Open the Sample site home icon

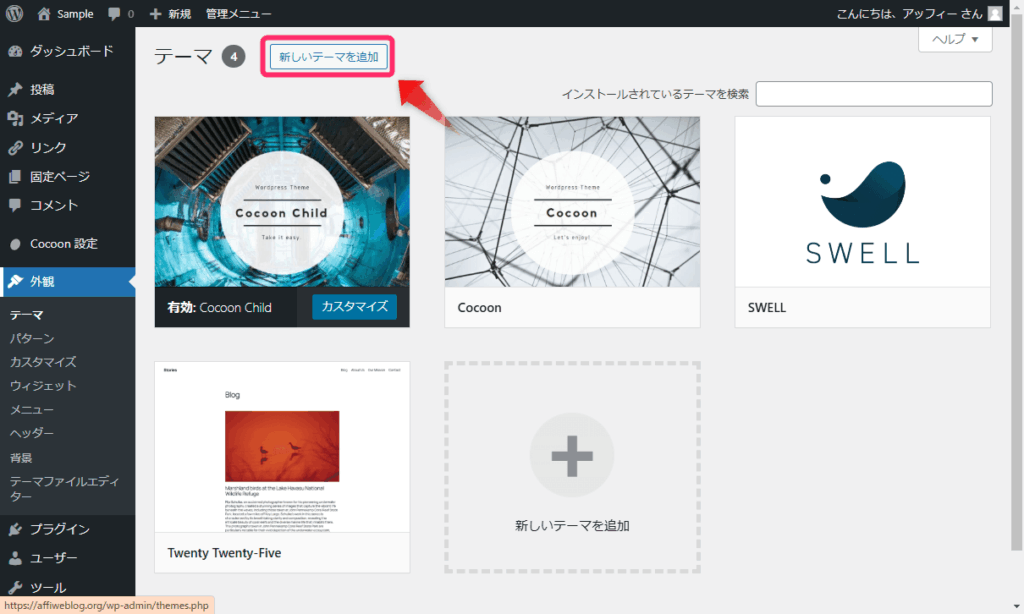(44, 14)
